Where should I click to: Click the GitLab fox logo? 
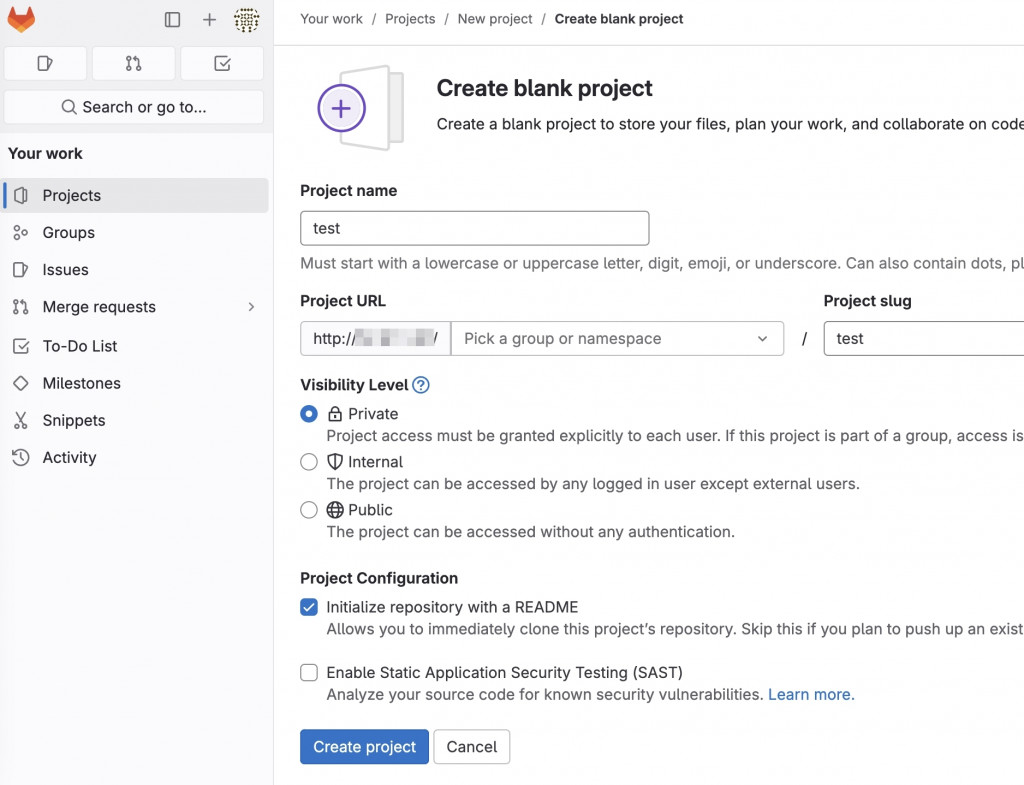pos(21,19)
